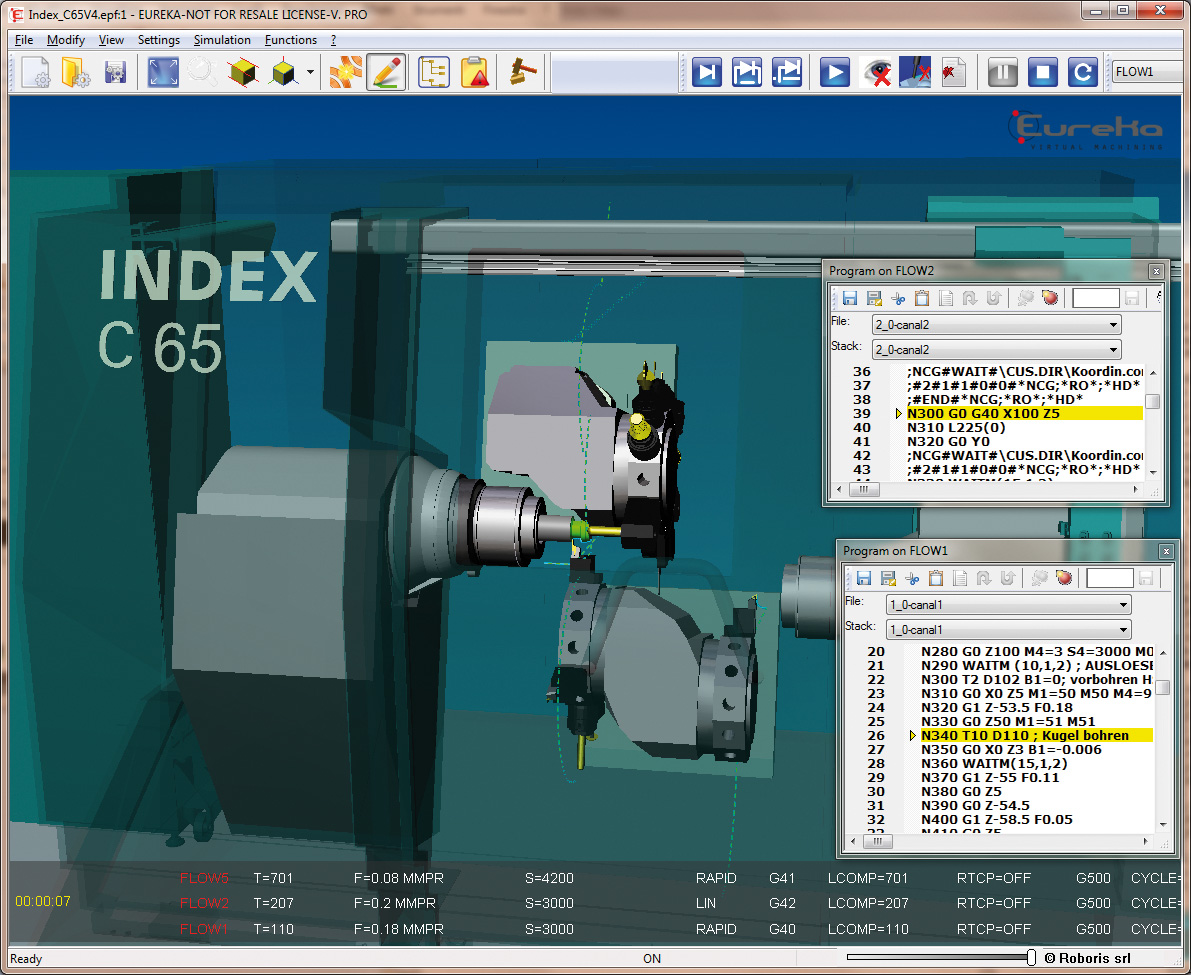The image size is (1191, 975).
Task: Open the FLOW1 flow selector dropdown
Action: [1148, 72]
